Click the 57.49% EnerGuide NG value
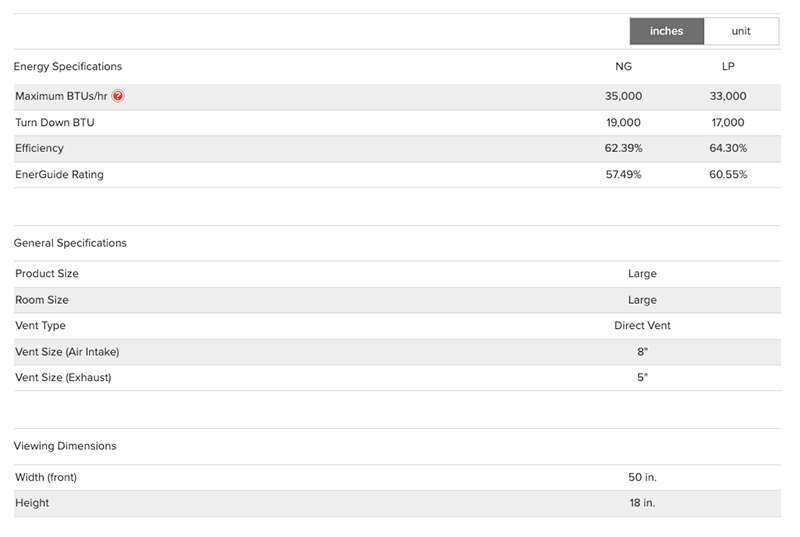Screen dimensions: 800x537 [623, 174]
